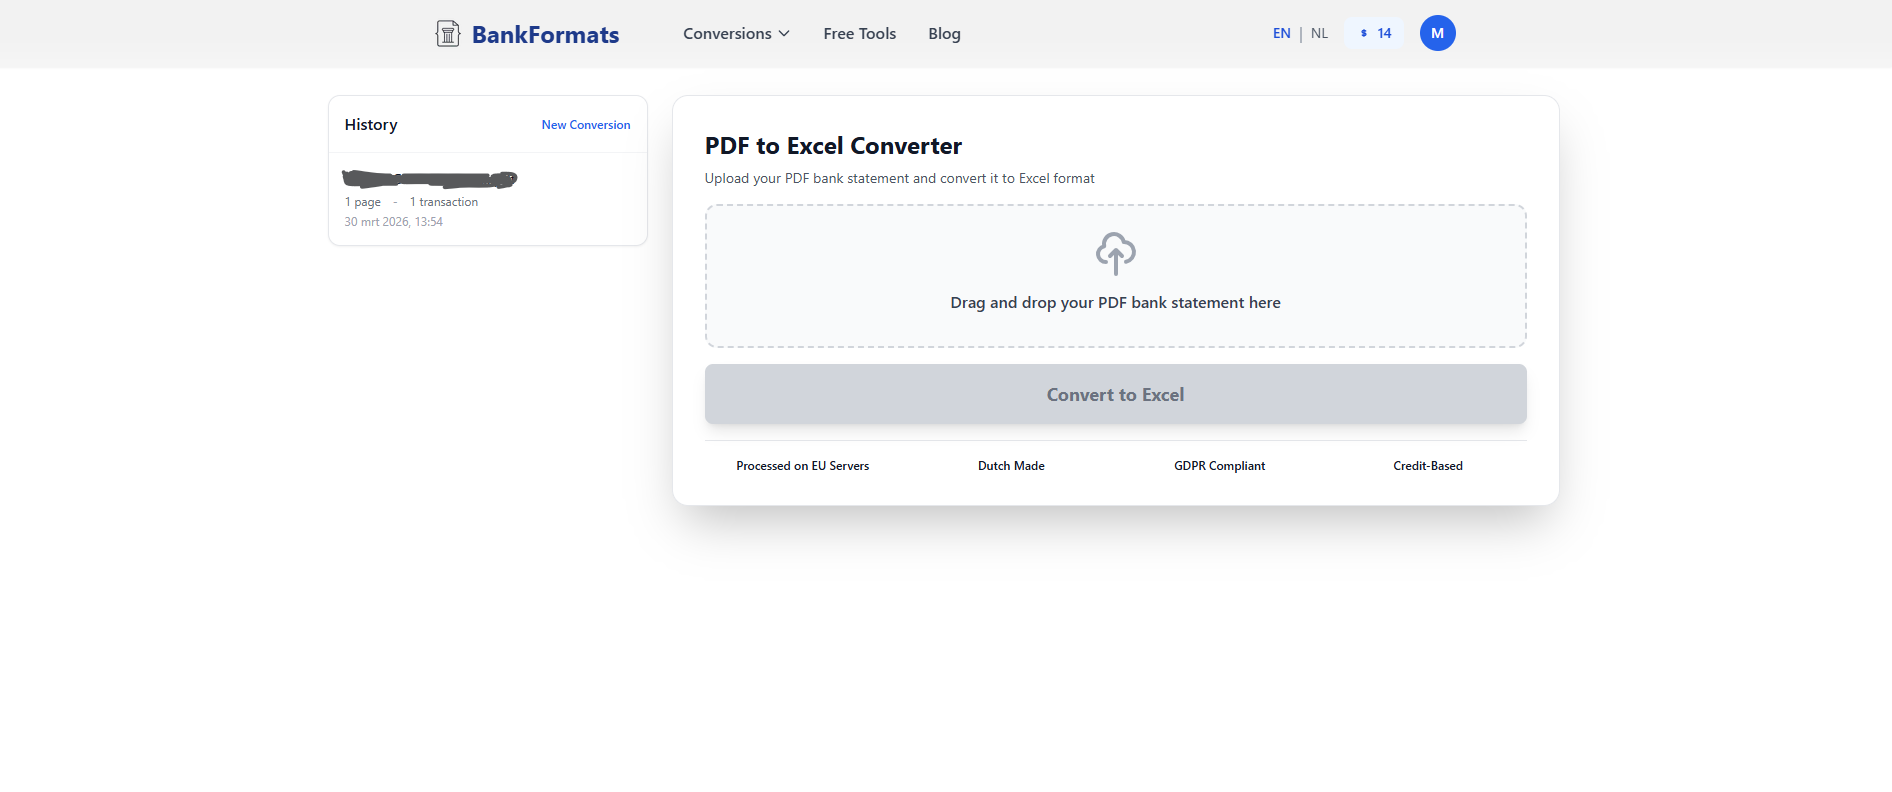Click the dollar credits icon in header
This screenshot has height=792, width=1892.
[x=1364, y=33]
